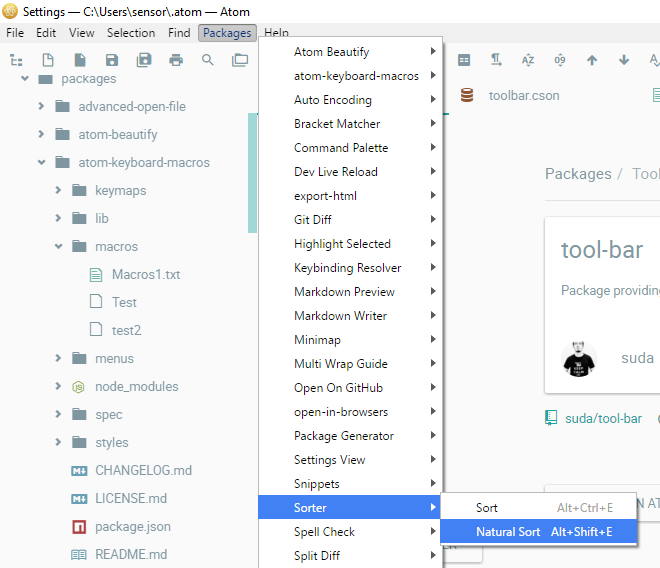Open the Markdown Preview submenu
This screenshot has height=568, width=660.
[350, 292]
